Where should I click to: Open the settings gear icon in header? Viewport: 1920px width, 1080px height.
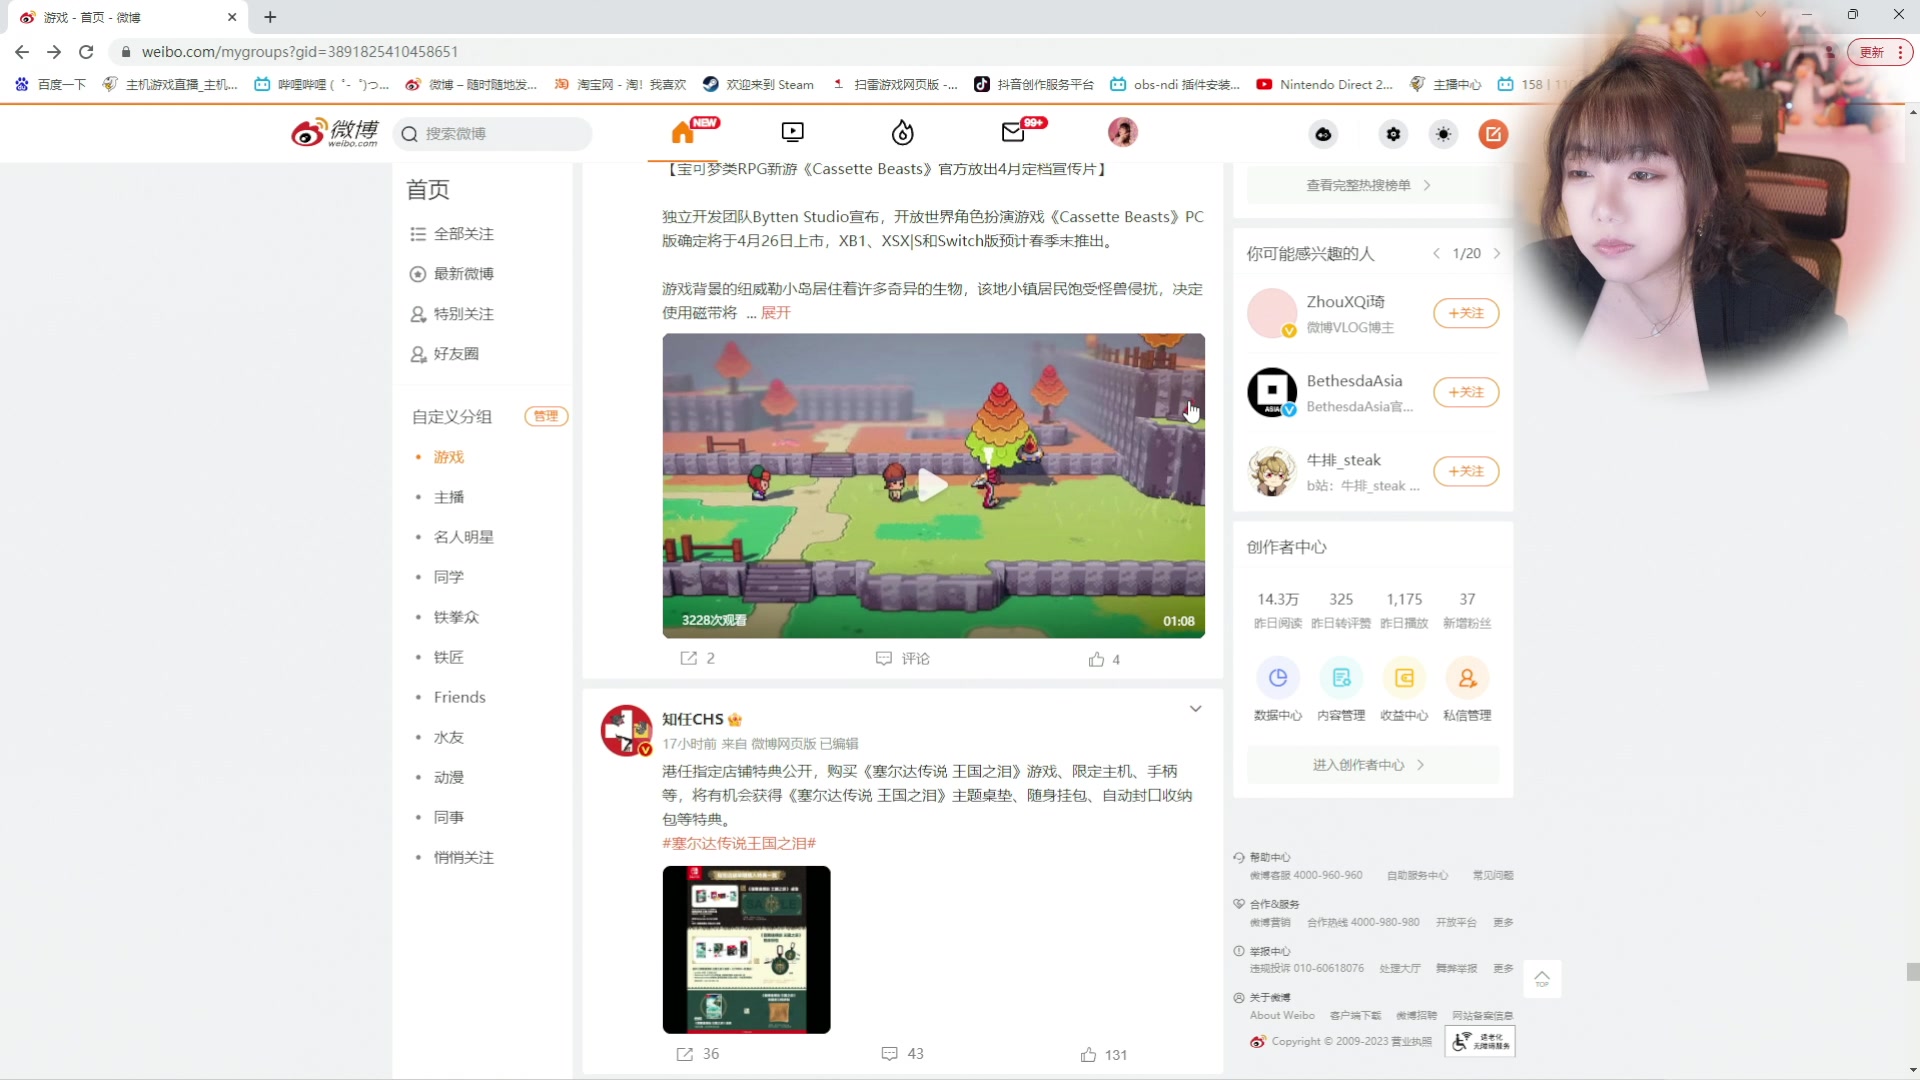click(1393, 134)
